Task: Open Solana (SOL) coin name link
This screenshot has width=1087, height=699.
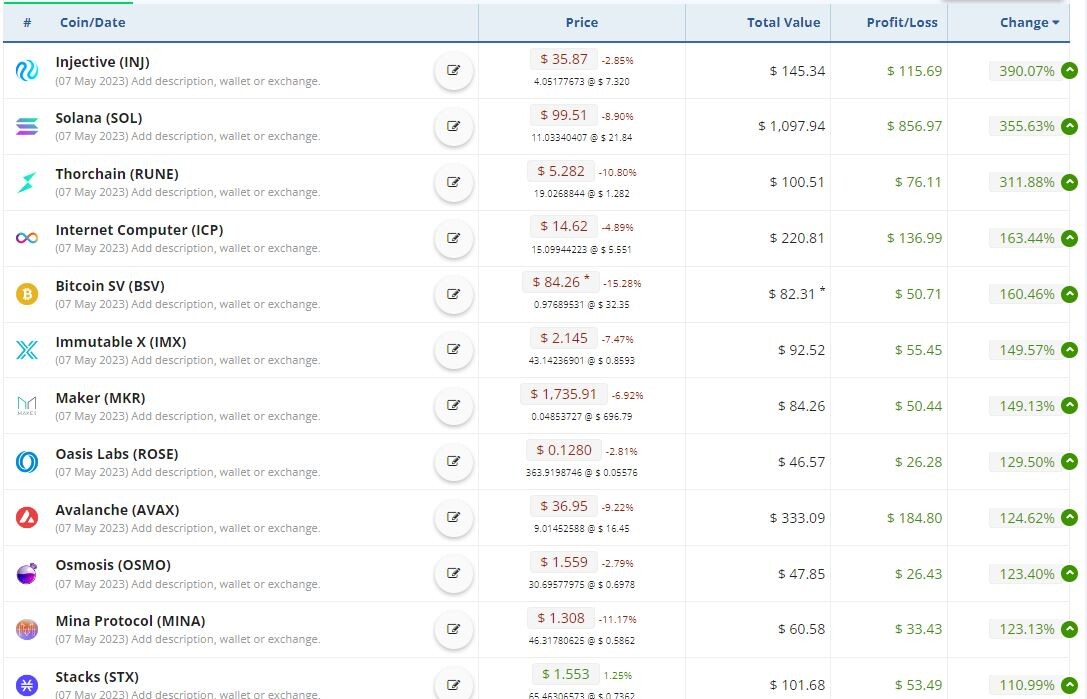Action: click(98, 118)
